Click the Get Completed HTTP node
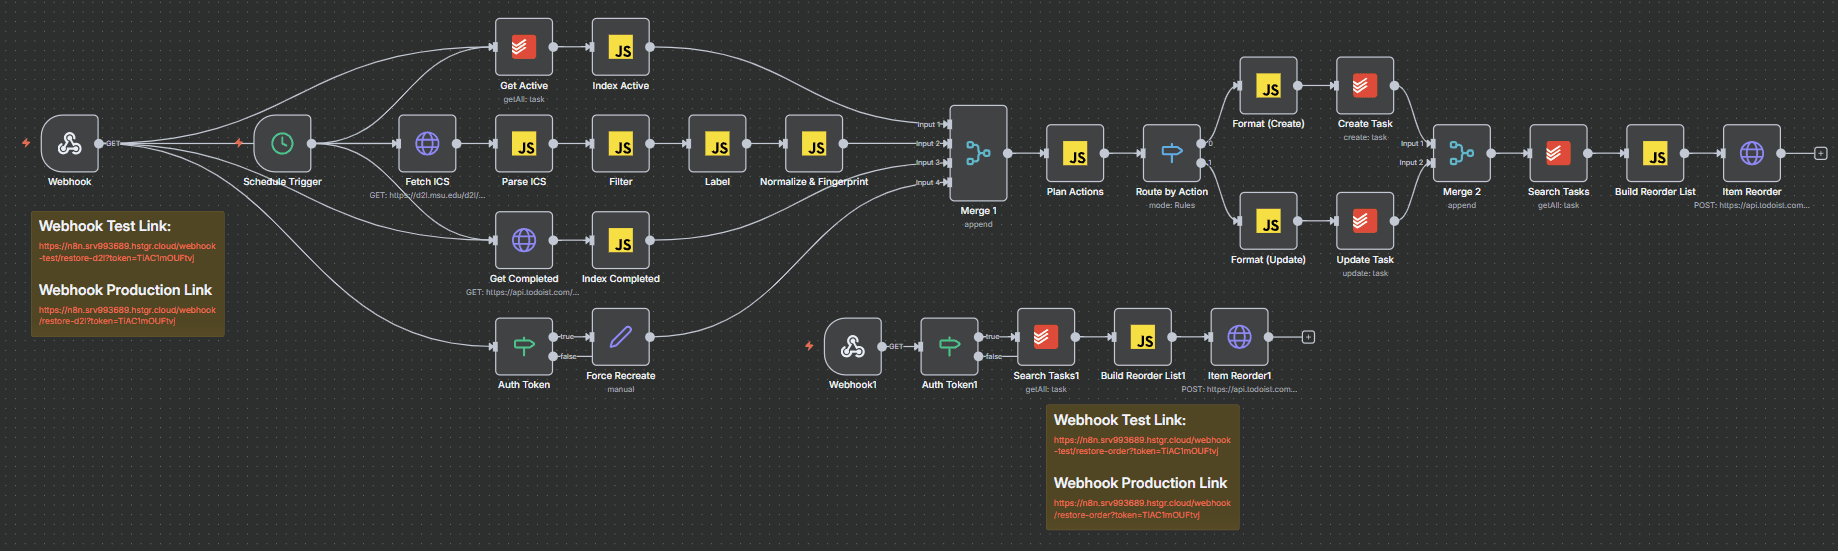Image resolution: width=1838 pixels, height=551 pixels. click(524, 240)
